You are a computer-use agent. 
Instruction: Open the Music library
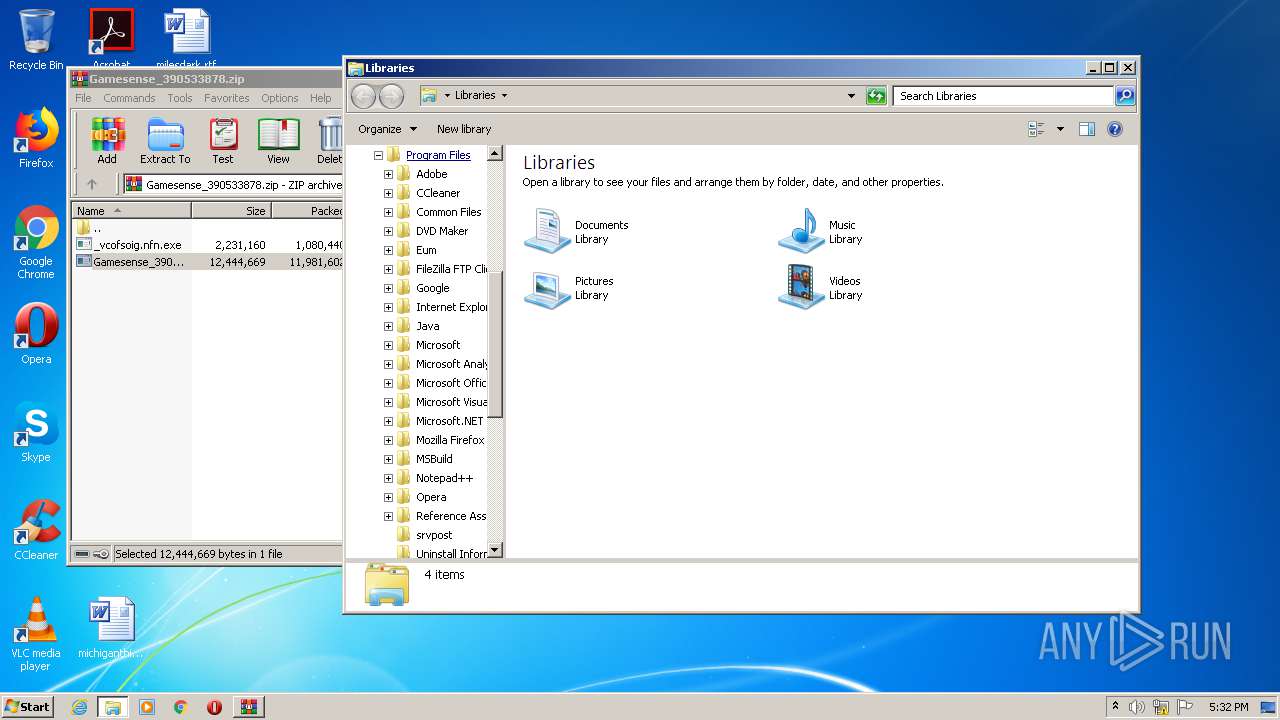pos(821,231)
